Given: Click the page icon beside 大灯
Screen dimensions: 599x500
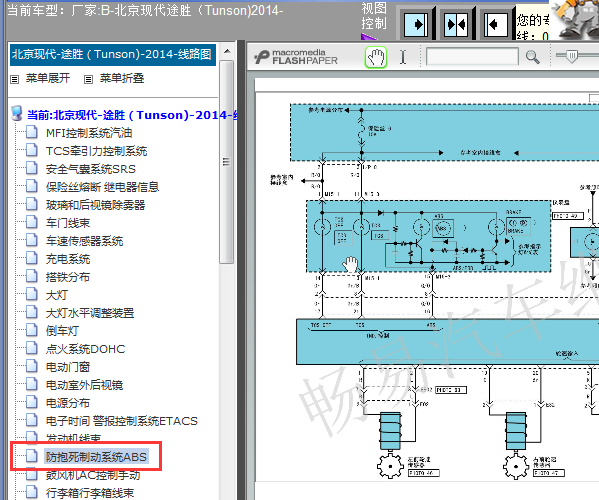Looking at the screenshot, I should (x=32, y=294).
